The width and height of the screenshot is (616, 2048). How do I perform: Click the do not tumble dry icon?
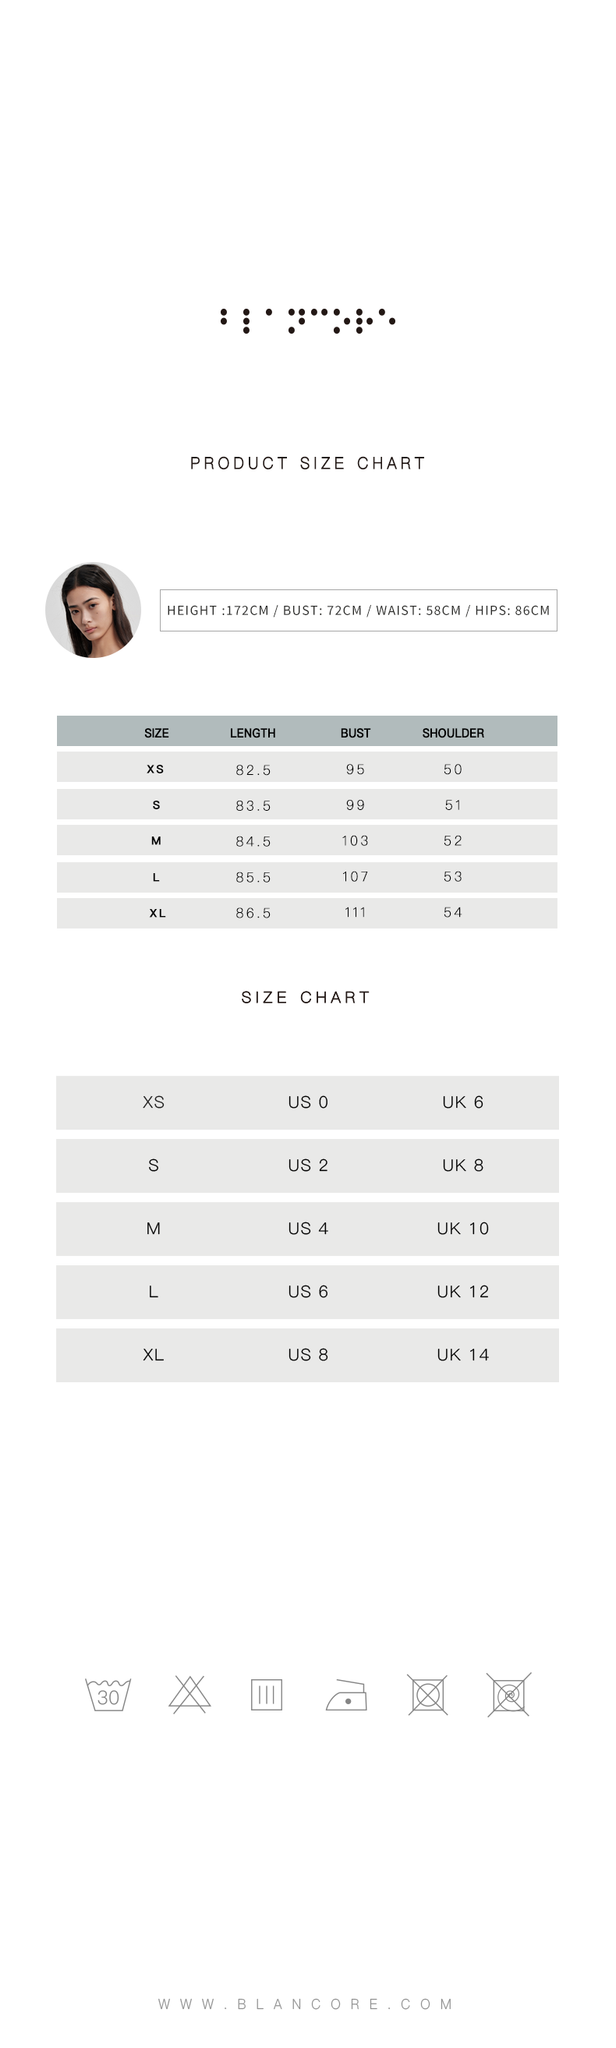pos(428,1695)
